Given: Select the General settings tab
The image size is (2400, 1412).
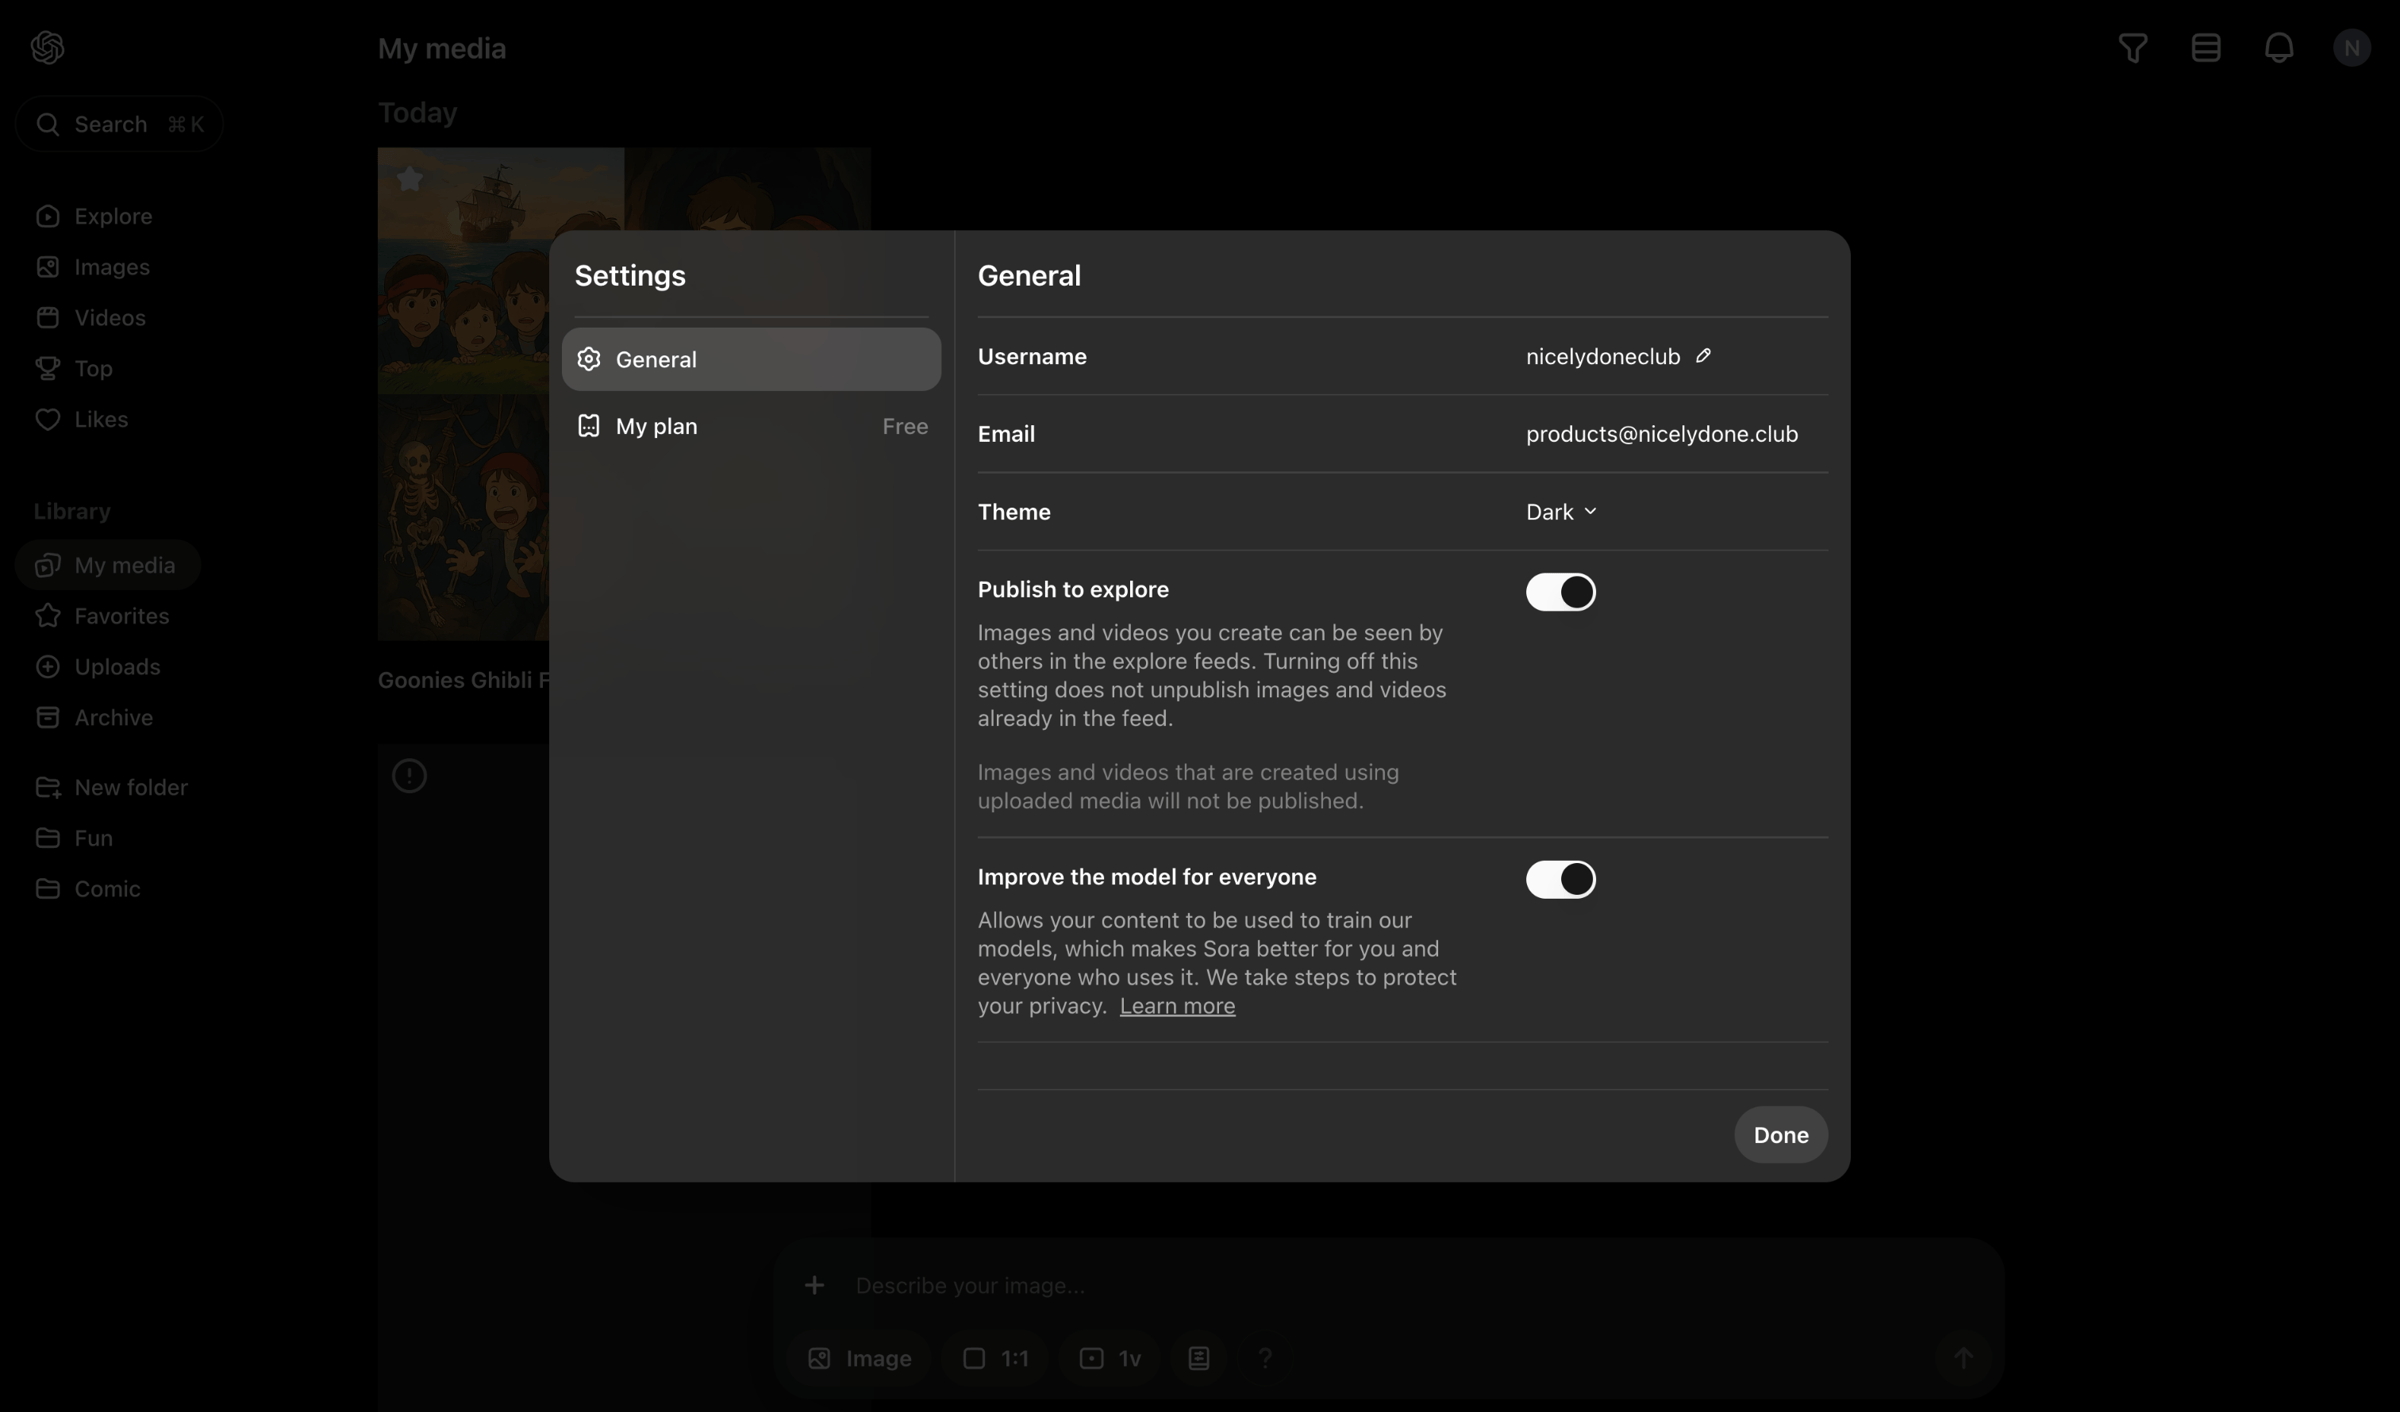Looking at the screenshot, I should (x=751, y=359).
